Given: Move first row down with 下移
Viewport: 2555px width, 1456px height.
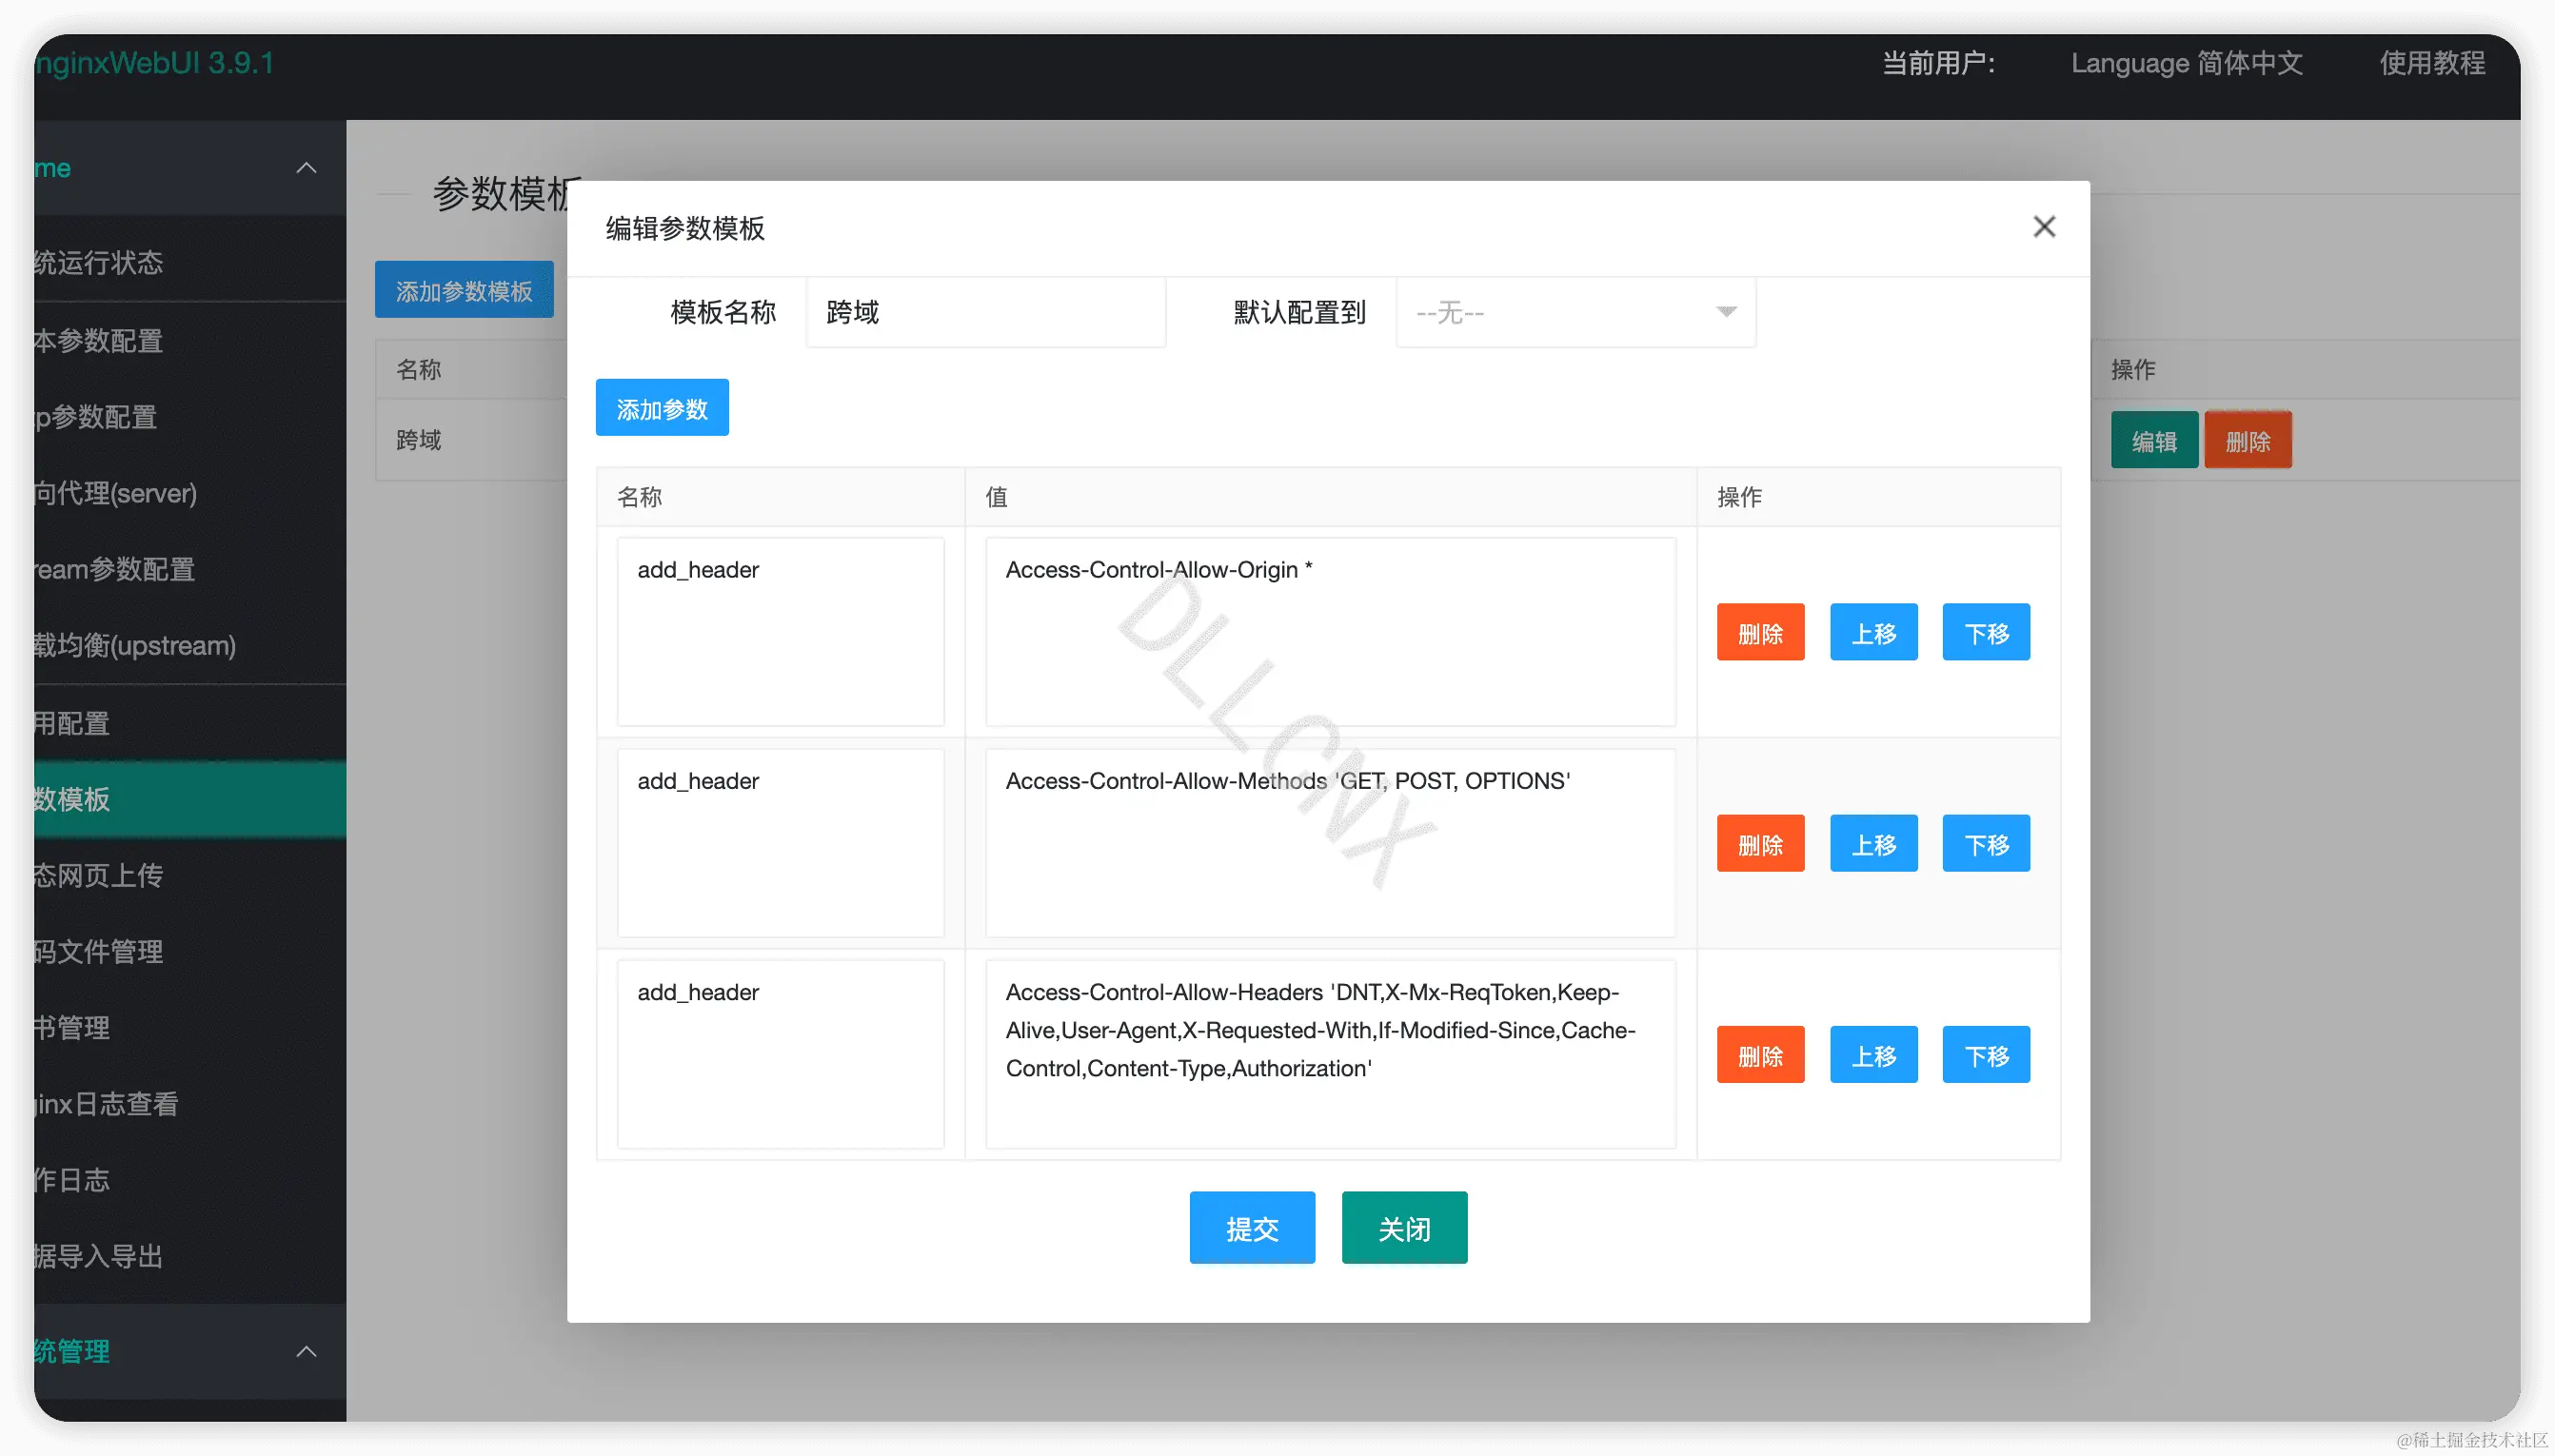Looking at the screenshot, I should [1985, 633].
